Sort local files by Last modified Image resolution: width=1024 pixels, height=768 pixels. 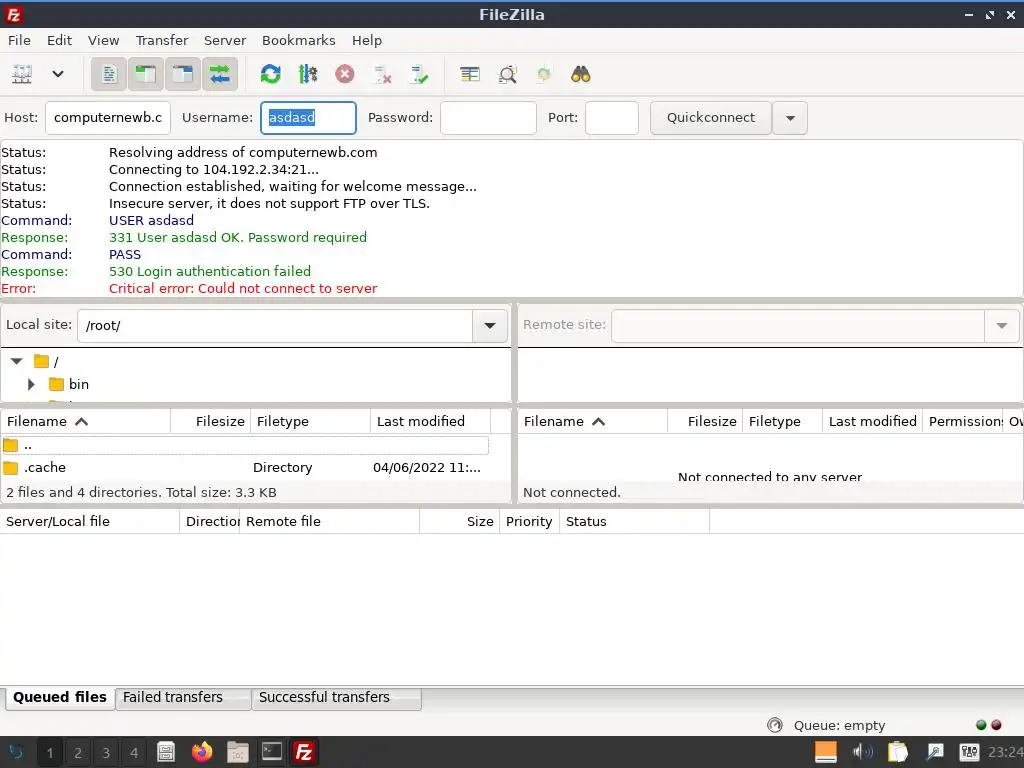click(x=430, y=421)
